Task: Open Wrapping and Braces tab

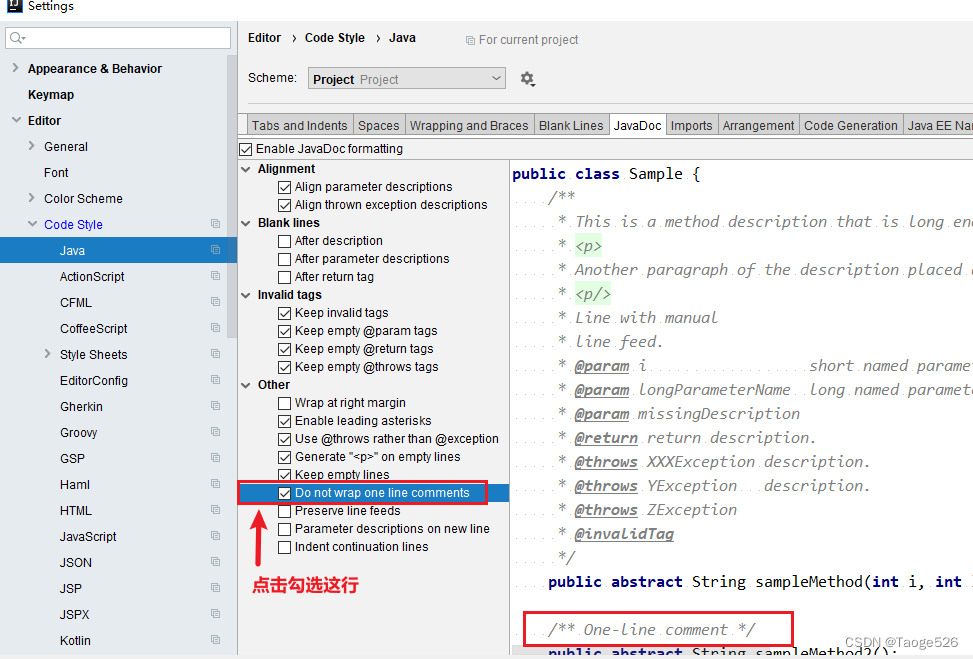Action: coord(469,125)
